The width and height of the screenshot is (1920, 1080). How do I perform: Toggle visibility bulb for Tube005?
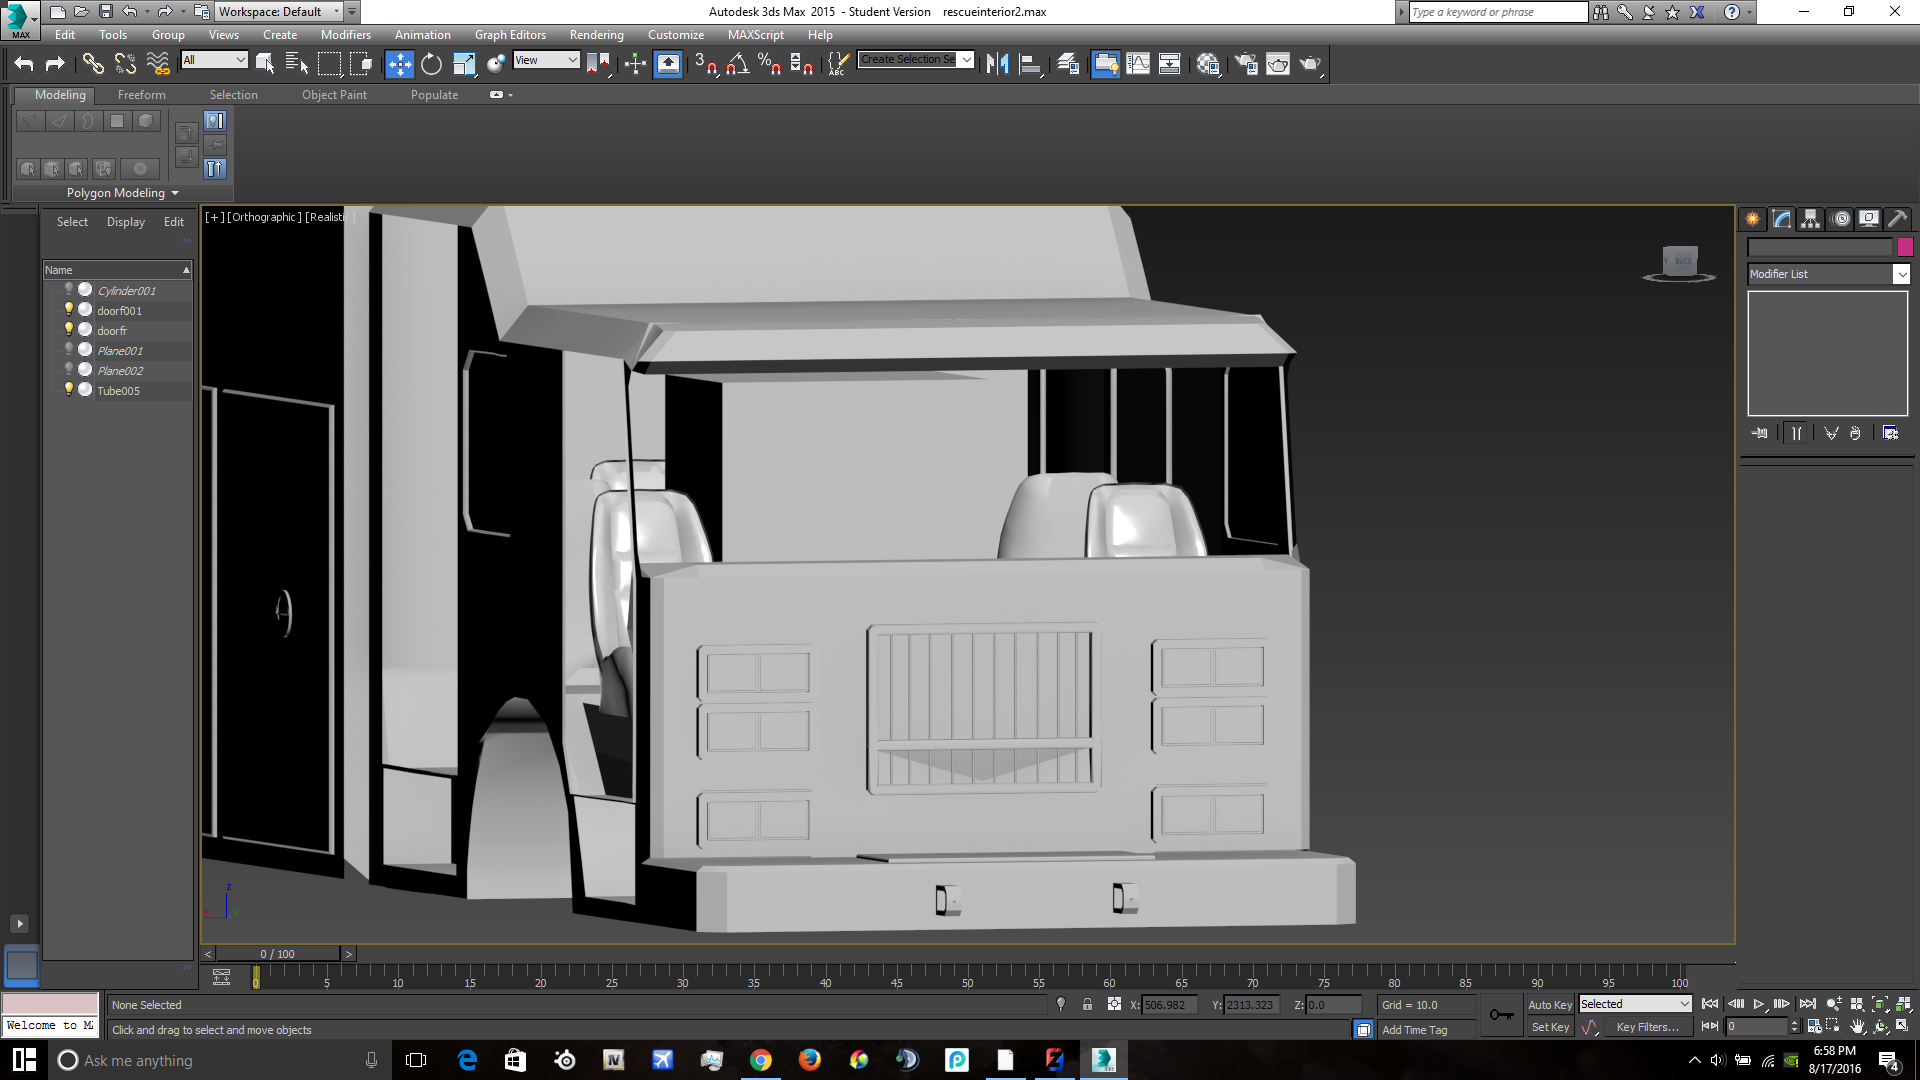pyautogui.click(x=69, y=390)
